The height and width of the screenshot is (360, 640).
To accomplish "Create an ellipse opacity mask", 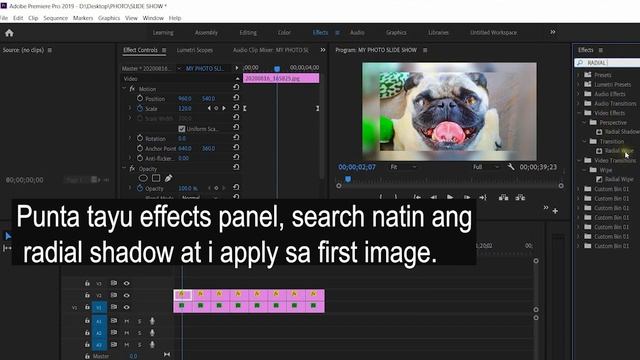I will point(143,178).
